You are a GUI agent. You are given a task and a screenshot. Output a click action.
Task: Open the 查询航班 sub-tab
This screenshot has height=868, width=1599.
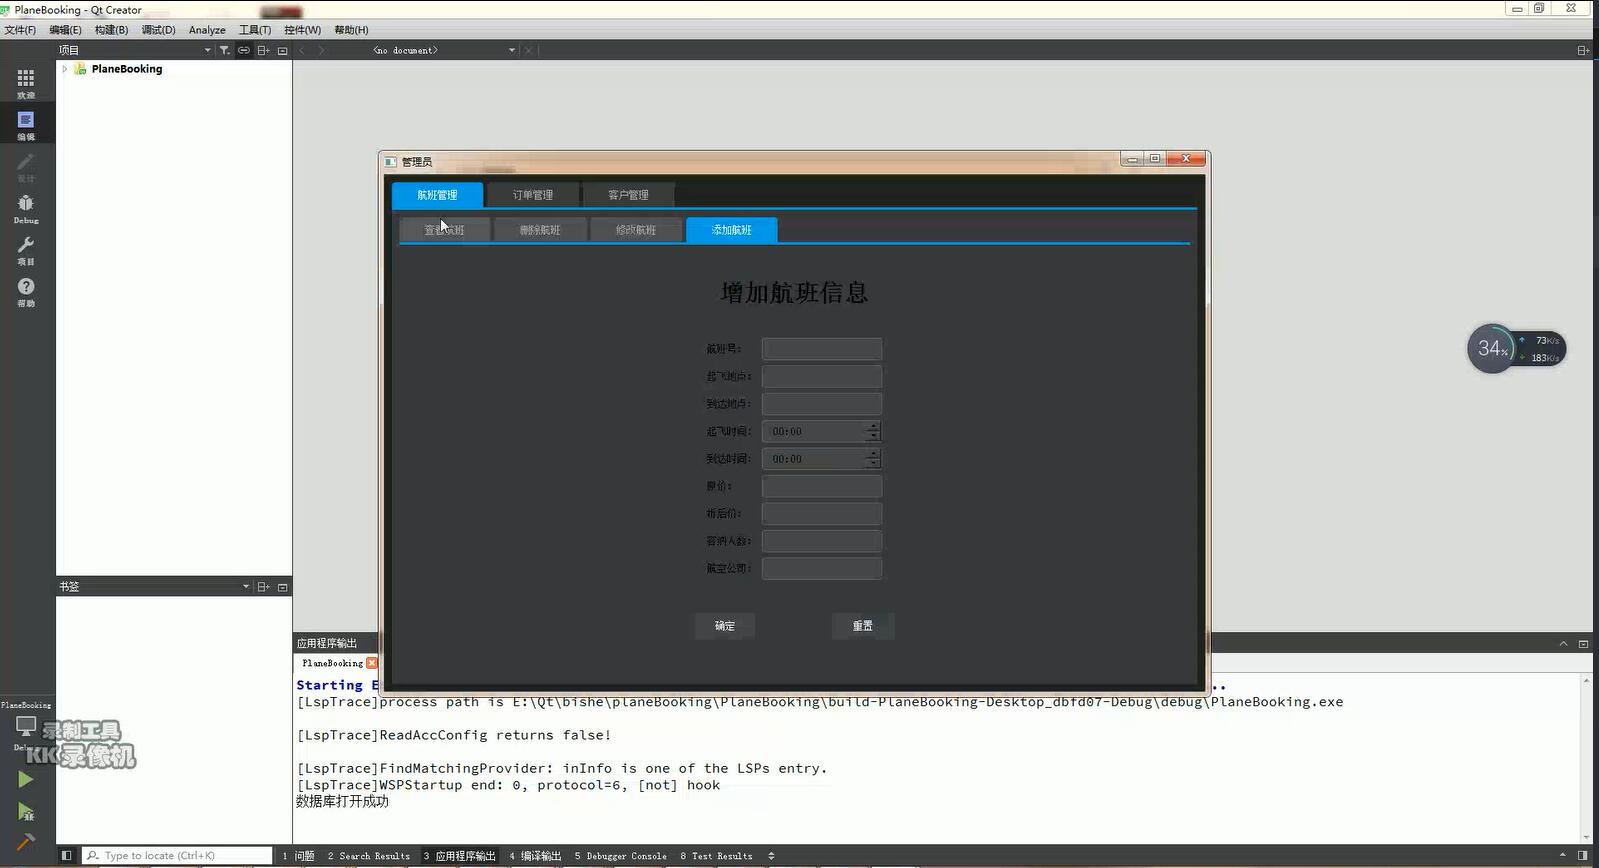click(x=444, y=230)
